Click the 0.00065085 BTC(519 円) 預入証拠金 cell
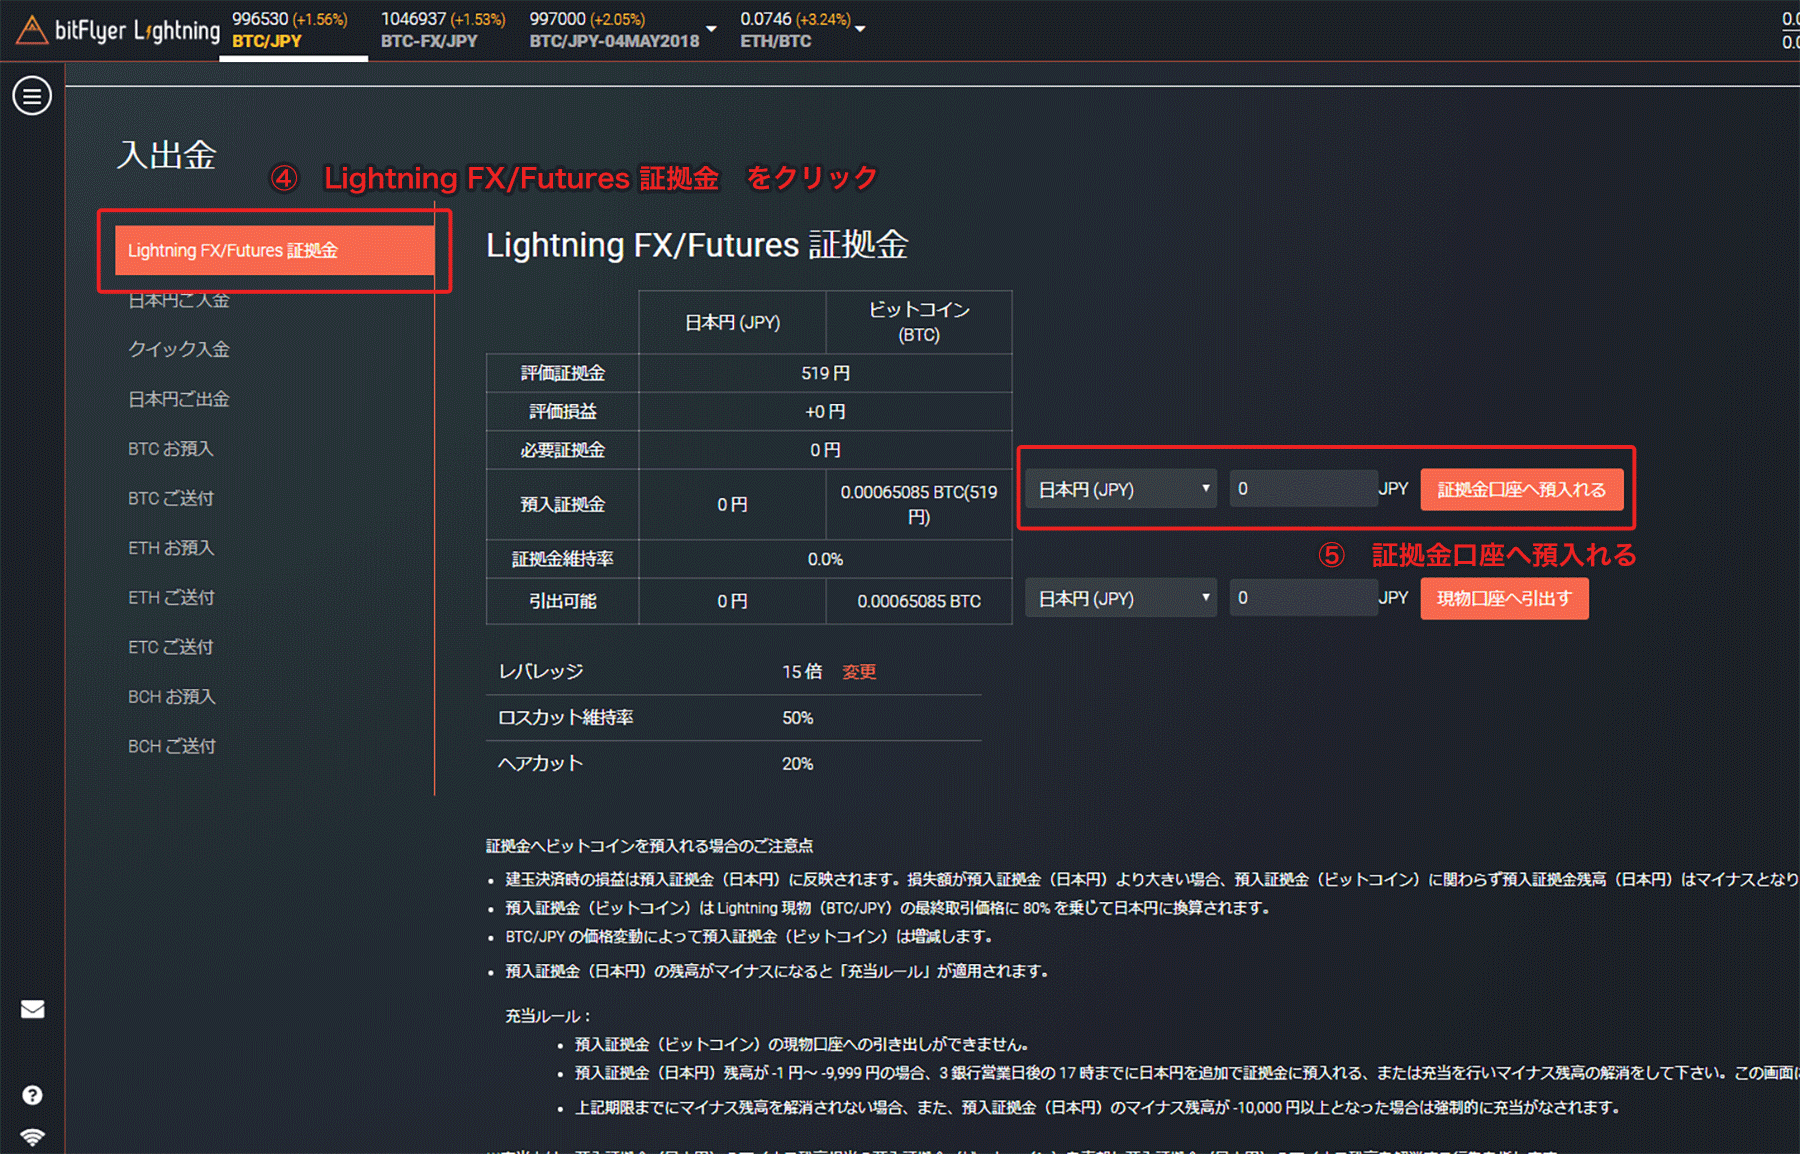1800x1154 pixels. tap(919, 504)
